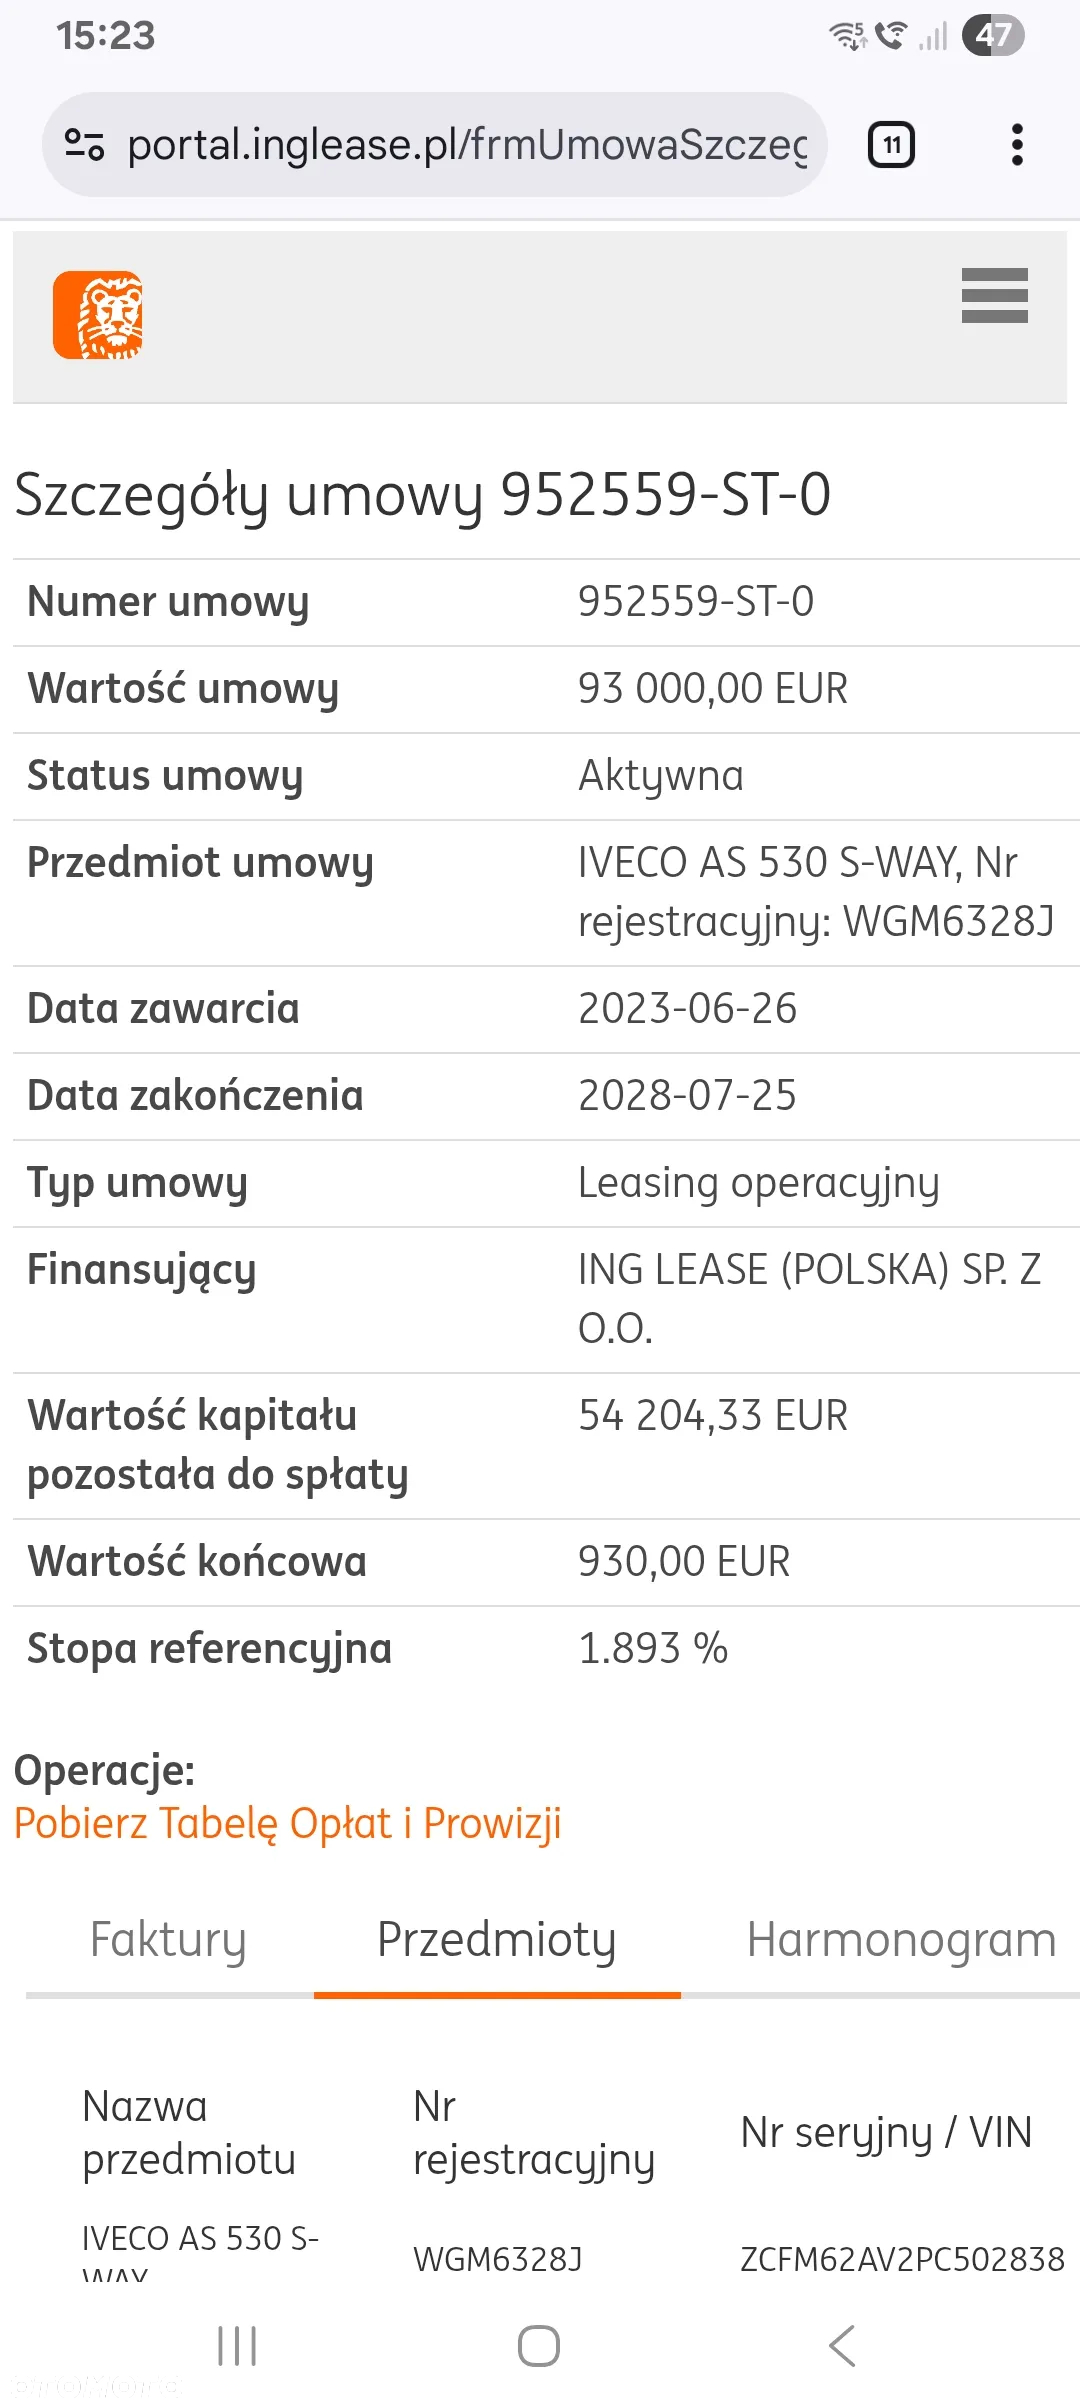Tap the ING lion logo
Screen dimensions: 1080x2408
point(98,315)
